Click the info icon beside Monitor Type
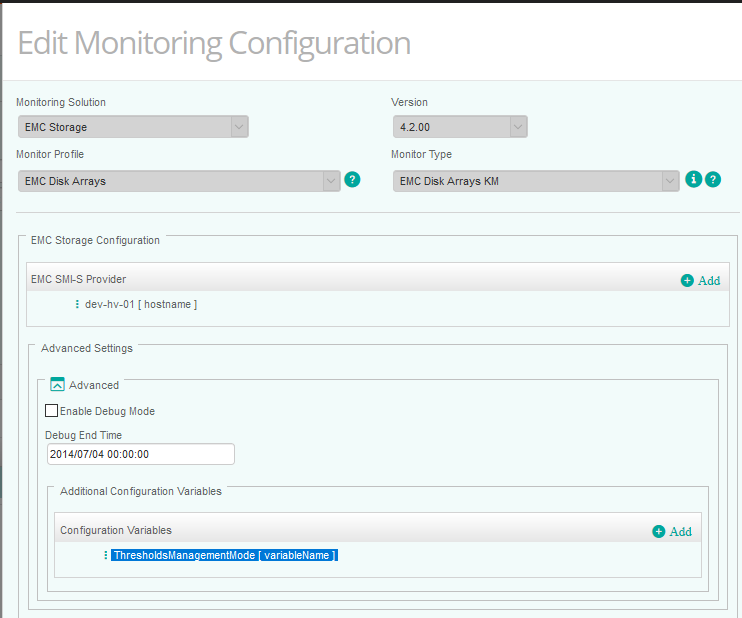The height and width of the screenshot is (618, 742). pos(694,180)
